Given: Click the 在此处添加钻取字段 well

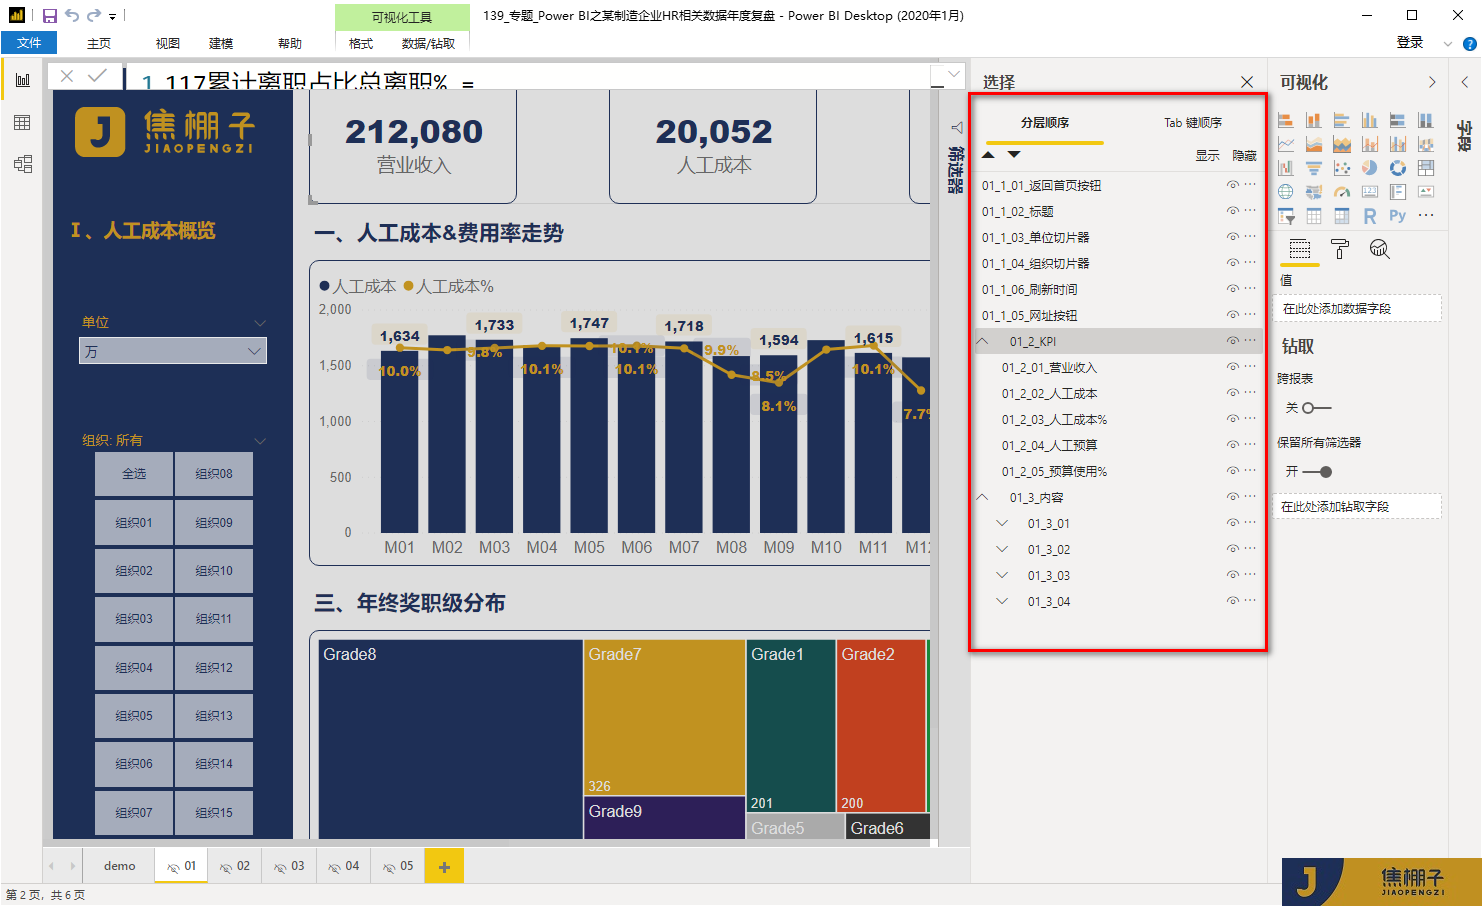Looking at the screenshot, I should [1357, 506].
